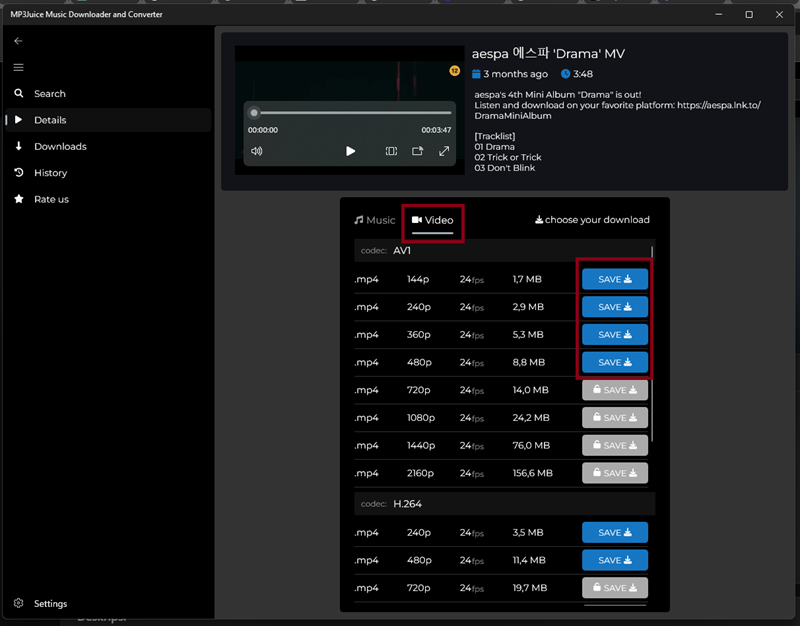Click the "2160p" resolution text
Image resolution: width=800 pixels, height=626 pixels.
point(420,473)
